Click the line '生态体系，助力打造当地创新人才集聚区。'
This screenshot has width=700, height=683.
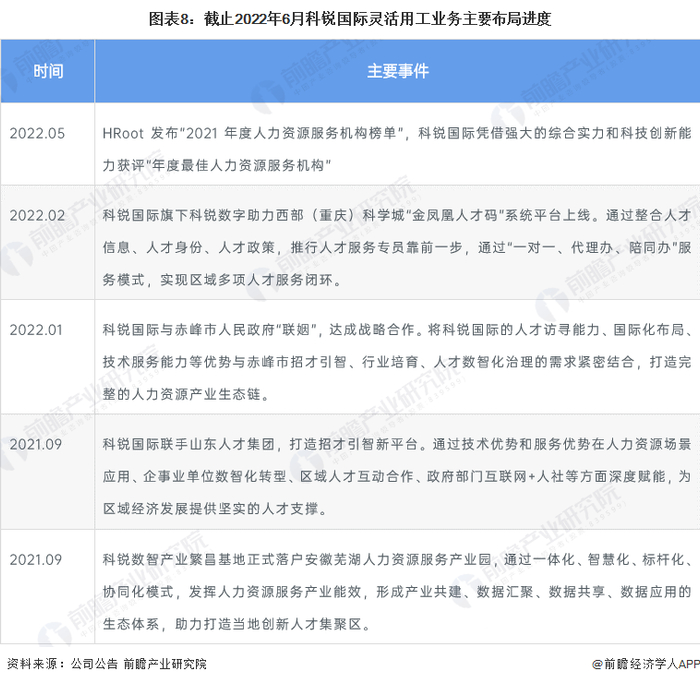click(237, 624)
